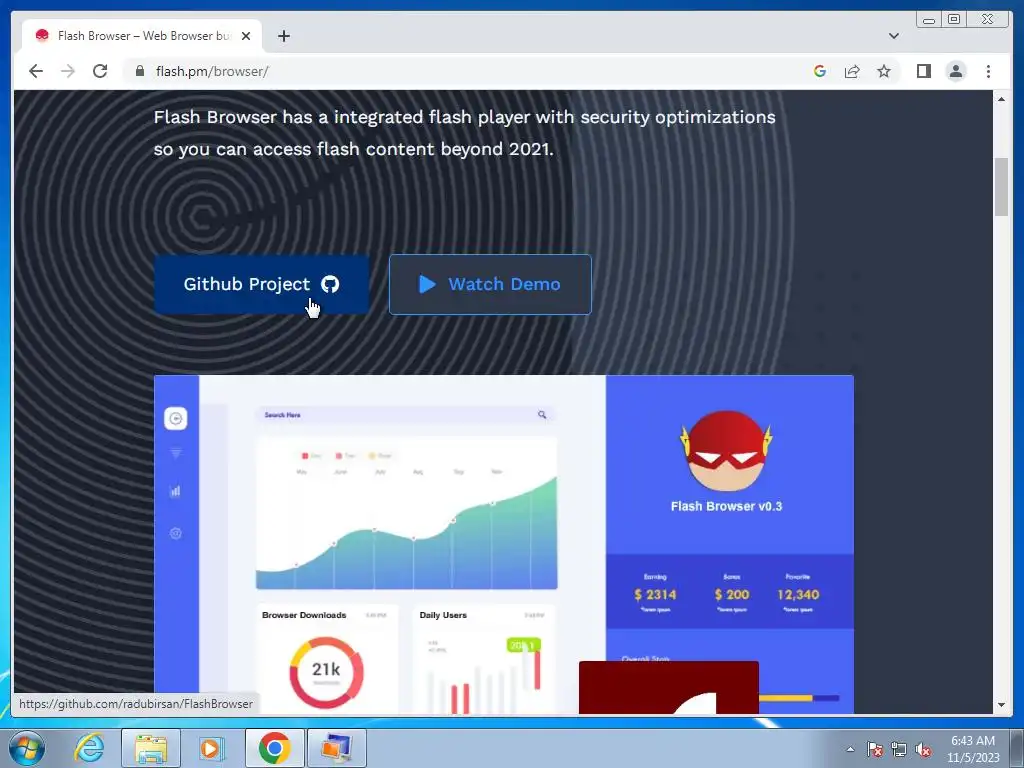Click the muted volume tray icon
This screenshot has height=768, width=1024.
tap(923, 749)
